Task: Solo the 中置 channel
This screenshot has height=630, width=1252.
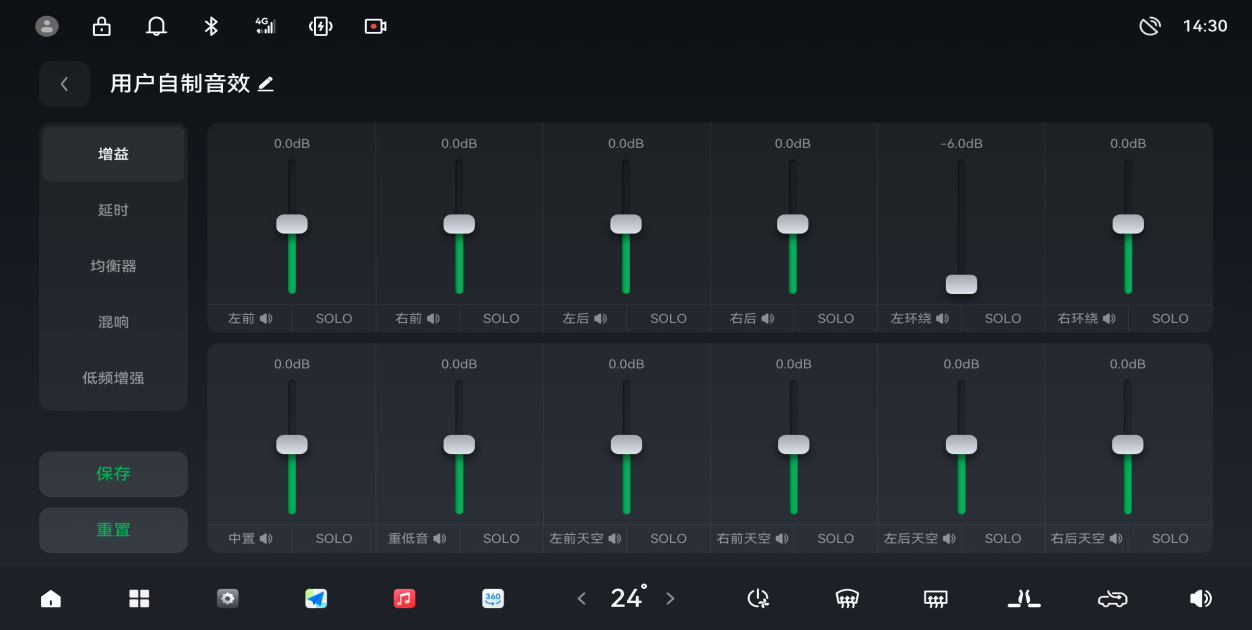Action: tap(334, 538)
